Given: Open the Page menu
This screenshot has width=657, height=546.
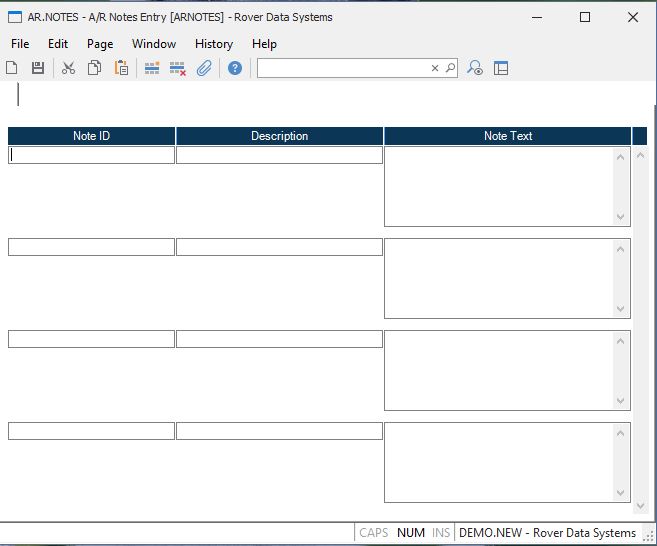Looking at the screenshot, I should [100, 44].
